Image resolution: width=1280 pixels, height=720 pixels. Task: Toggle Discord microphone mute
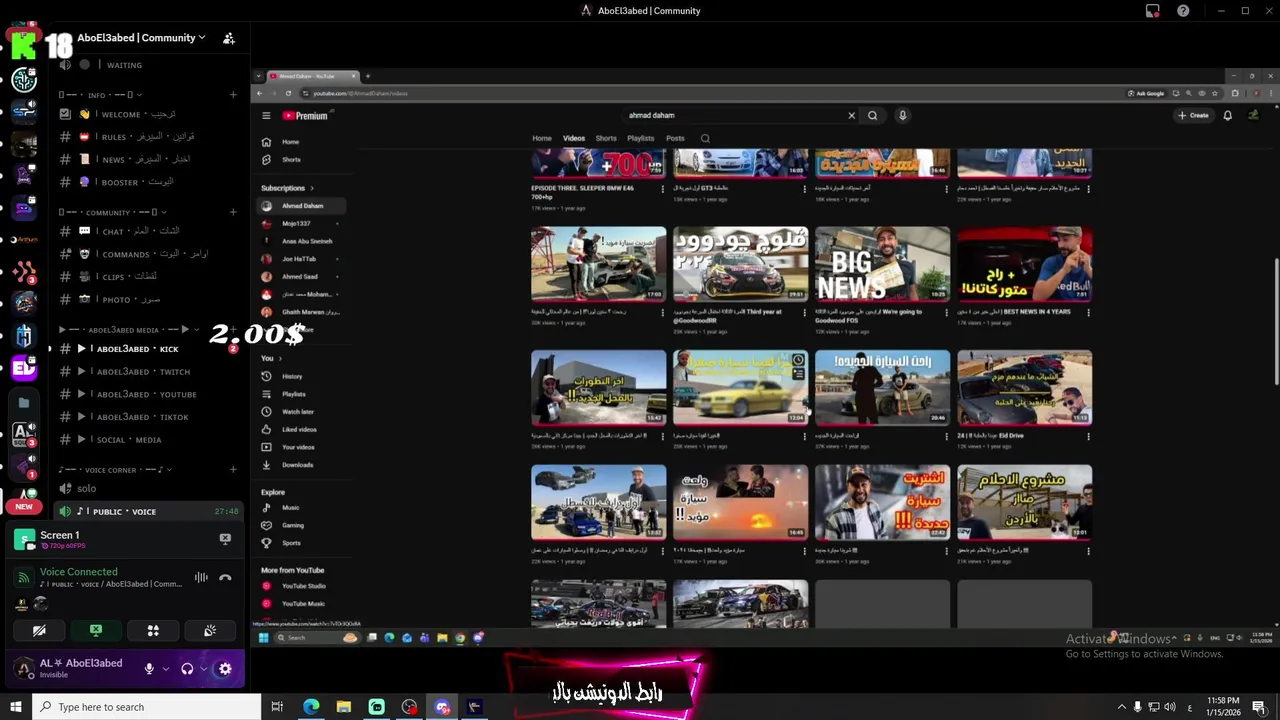149,669
